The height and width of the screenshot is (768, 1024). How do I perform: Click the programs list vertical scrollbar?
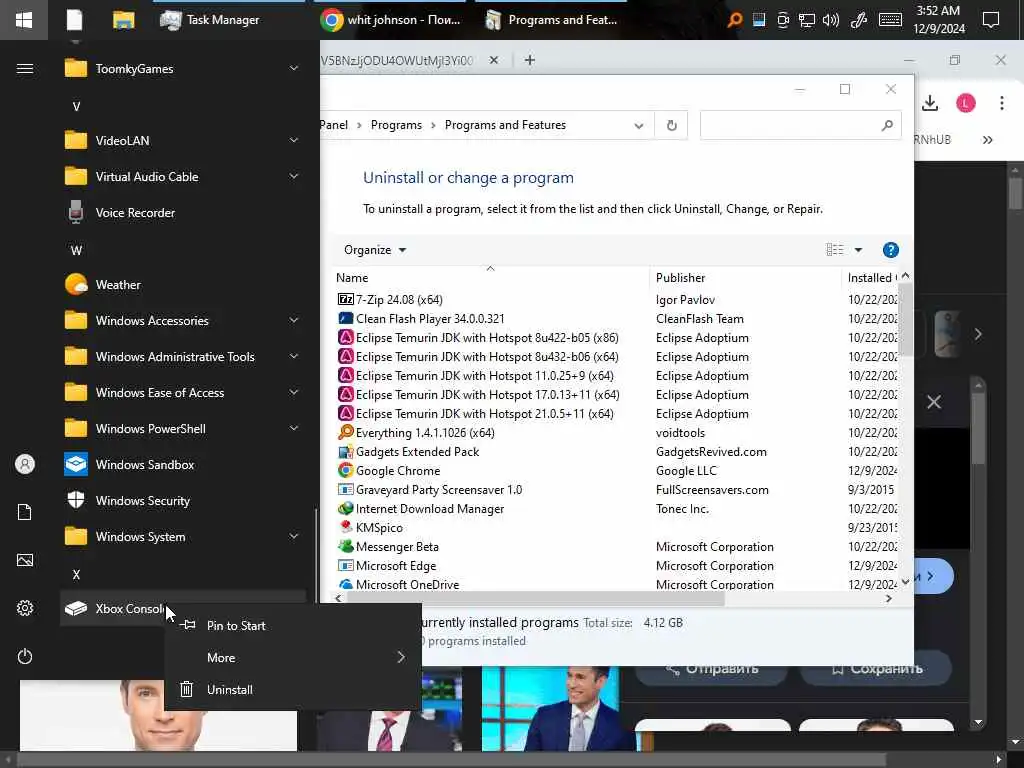[x=905, y=320]
